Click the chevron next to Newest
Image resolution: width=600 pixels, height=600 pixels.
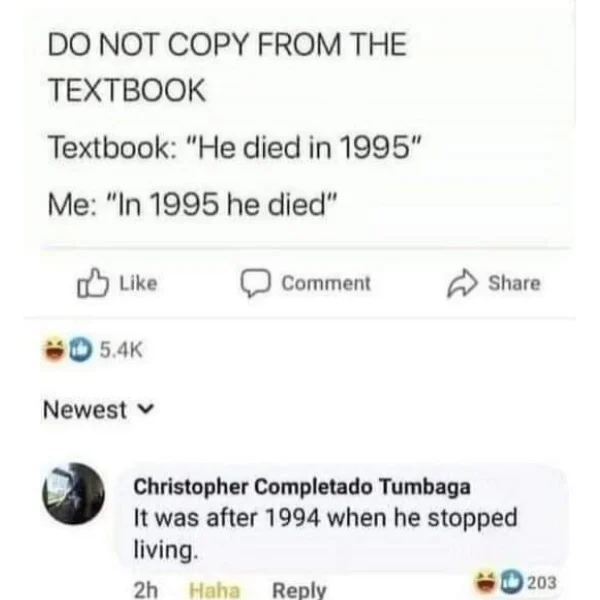pos(145,409)
